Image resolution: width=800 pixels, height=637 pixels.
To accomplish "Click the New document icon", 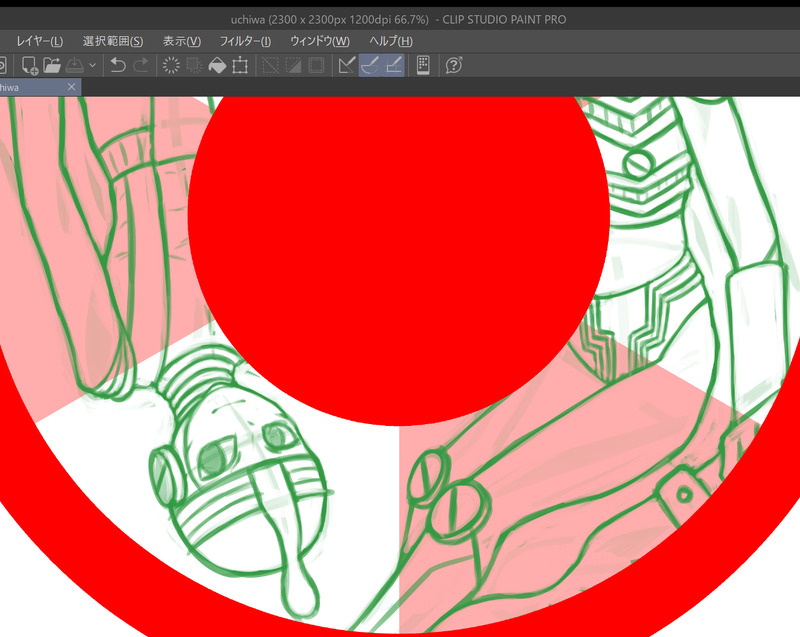I will (29, 65).
